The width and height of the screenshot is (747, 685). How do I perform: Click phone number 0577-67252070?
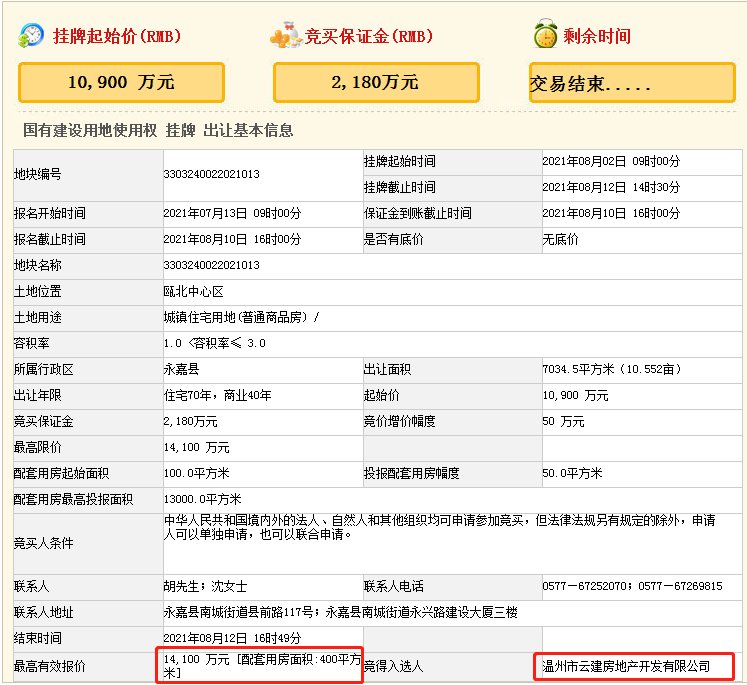[585, 586]
